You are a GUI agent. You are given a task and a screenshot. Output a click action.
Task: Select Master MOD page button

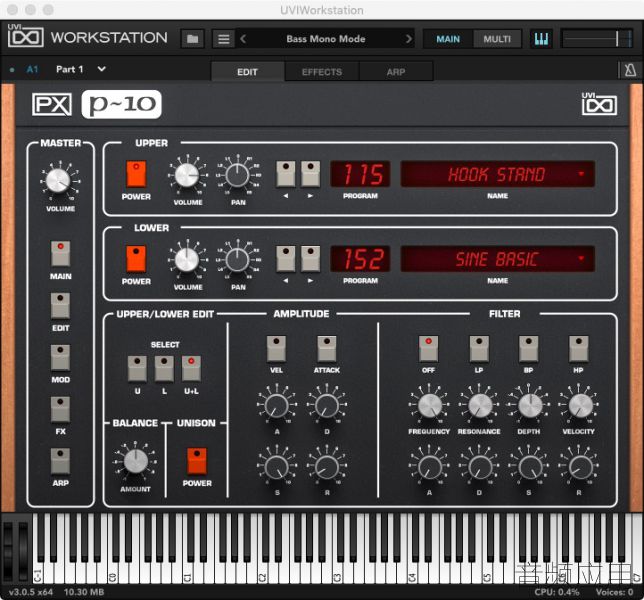[60, 357]
